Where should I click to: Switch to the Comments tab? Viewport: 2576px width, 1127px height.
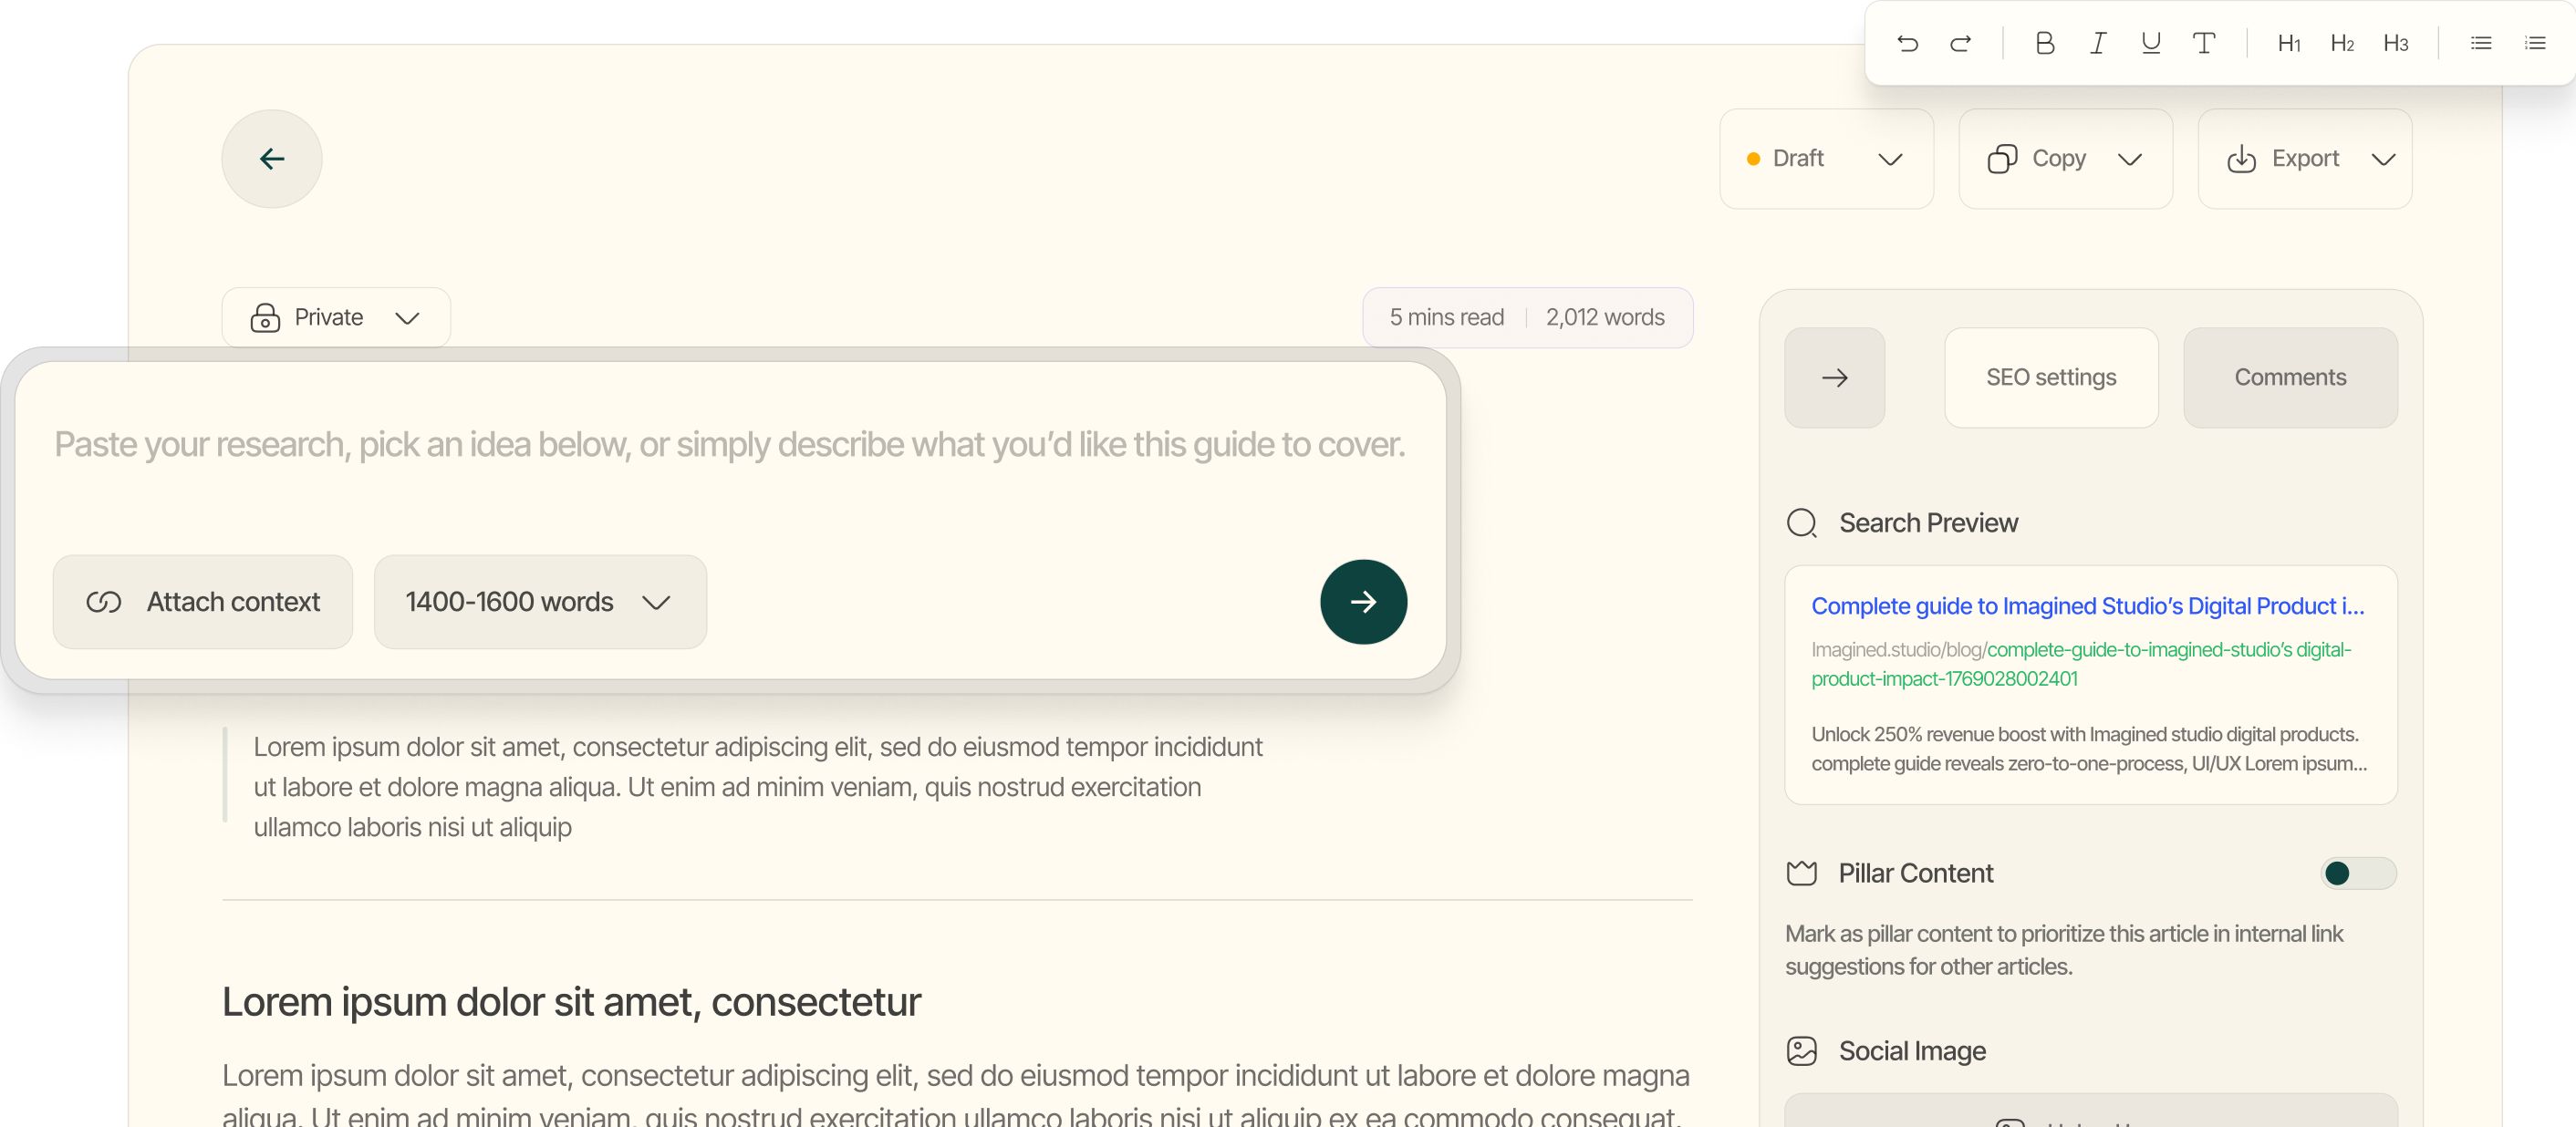(x=2291, y=377)
